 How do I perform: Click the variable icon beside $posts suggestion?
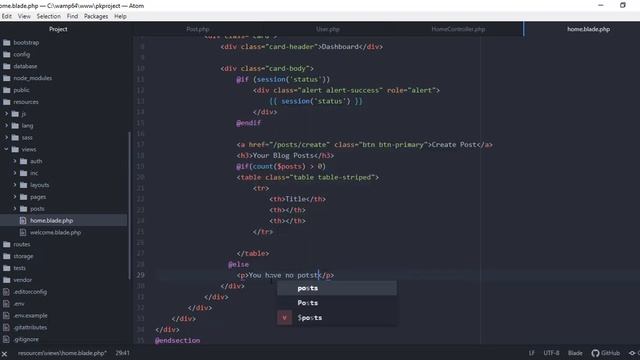tap(284, 318)
